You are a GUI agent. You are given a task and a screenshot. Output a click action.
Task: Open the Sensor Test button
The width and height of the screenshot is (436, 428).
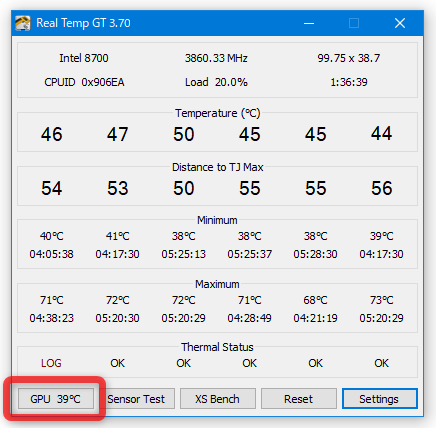pos(136,398)
